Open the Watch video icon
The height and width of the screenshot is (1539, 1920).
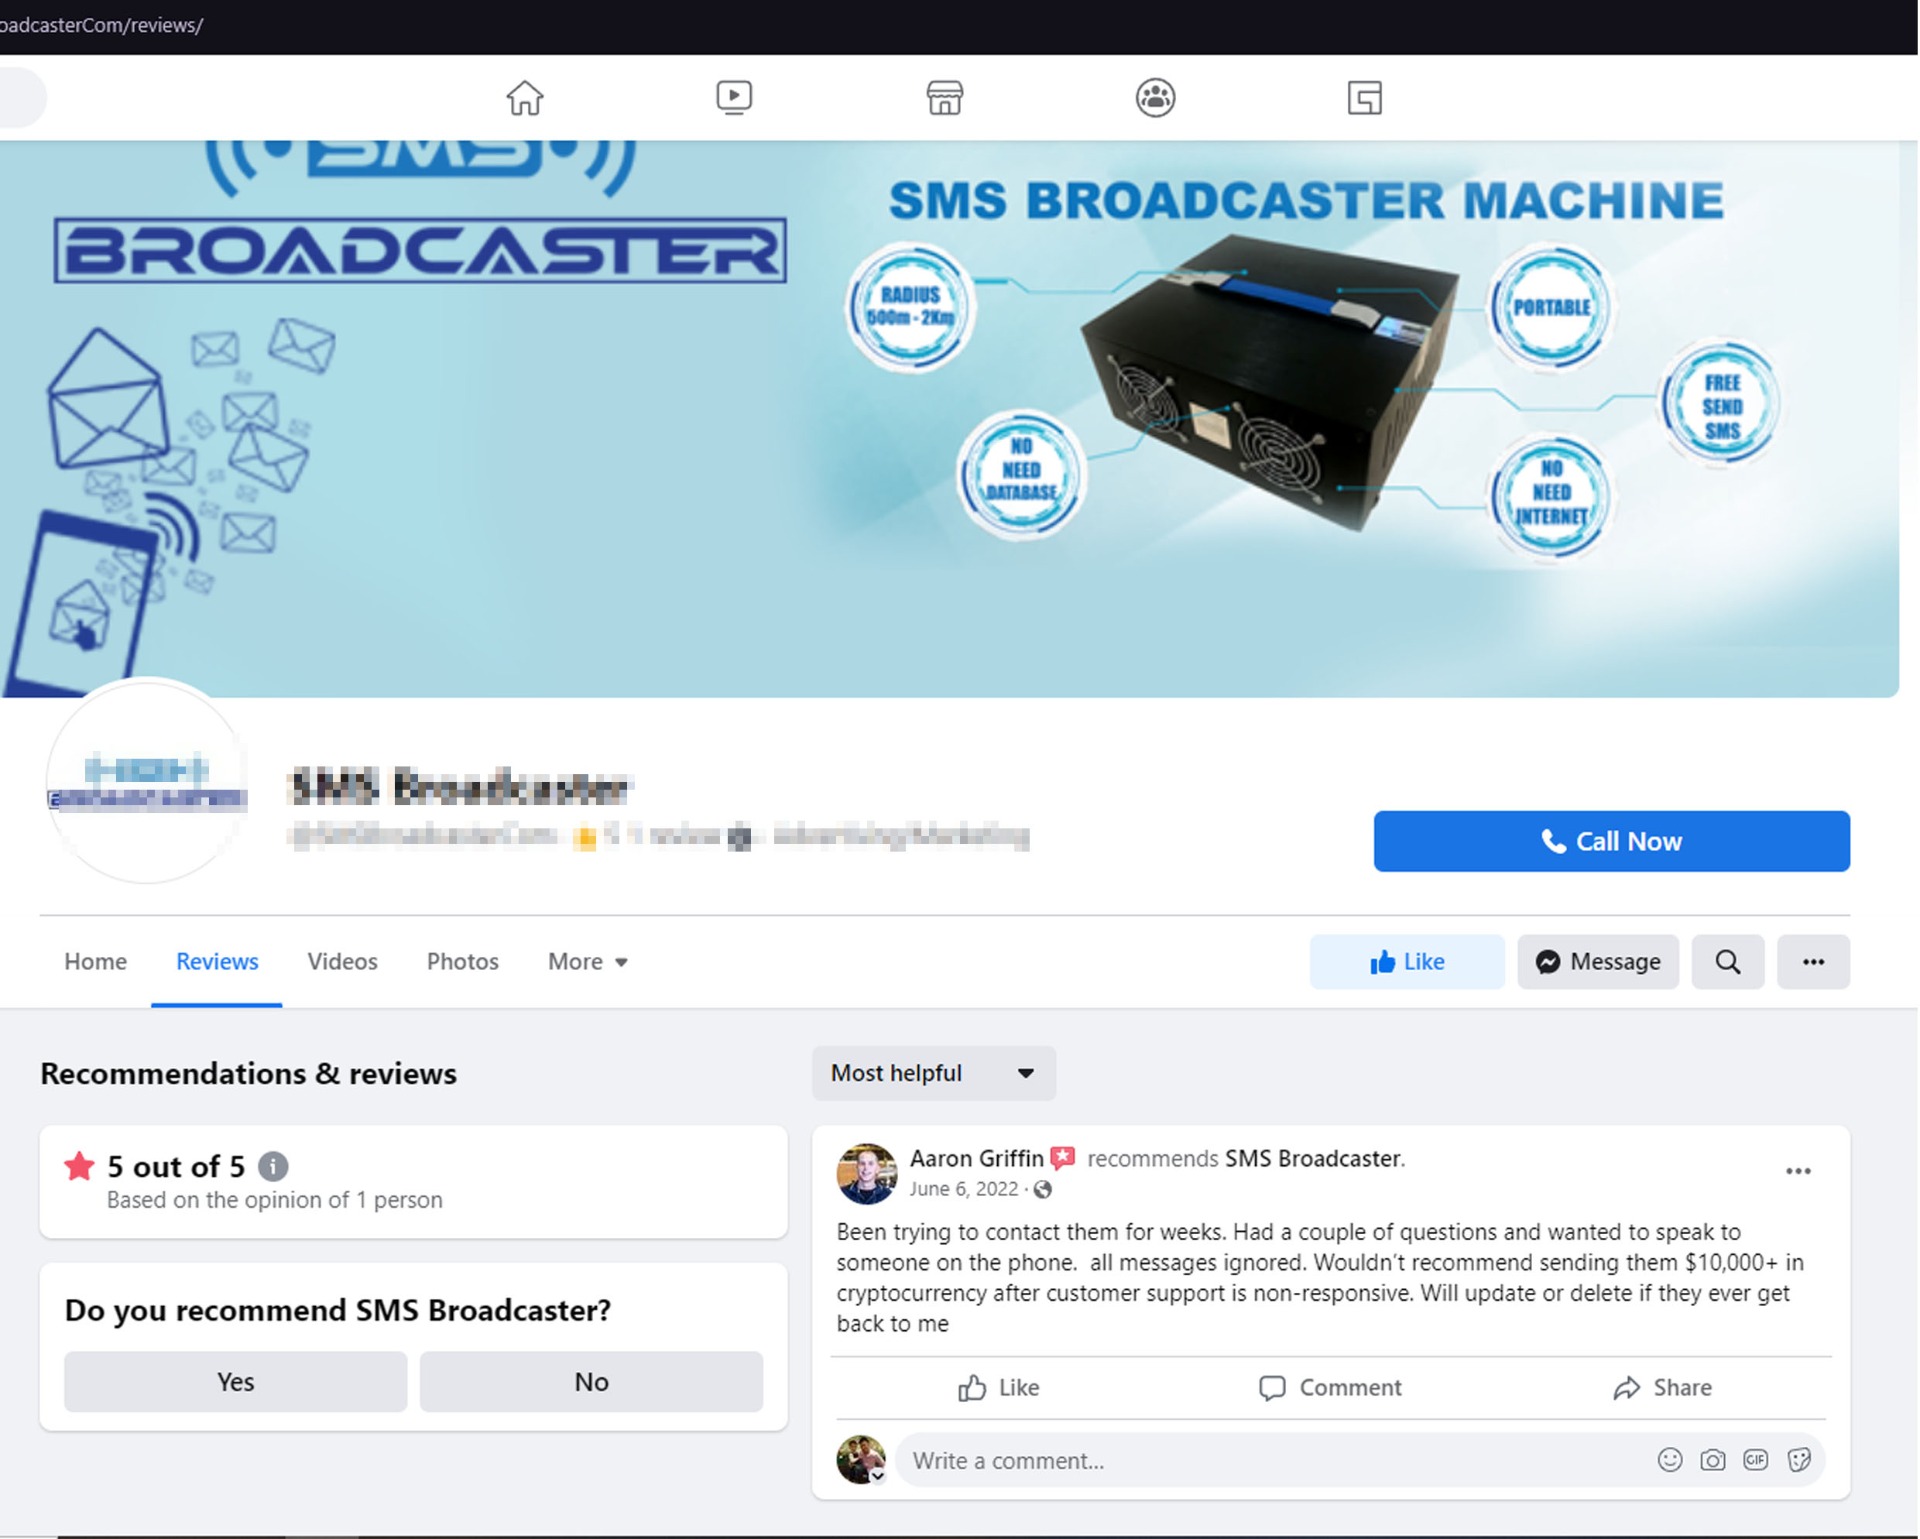[x=734, y=98]
